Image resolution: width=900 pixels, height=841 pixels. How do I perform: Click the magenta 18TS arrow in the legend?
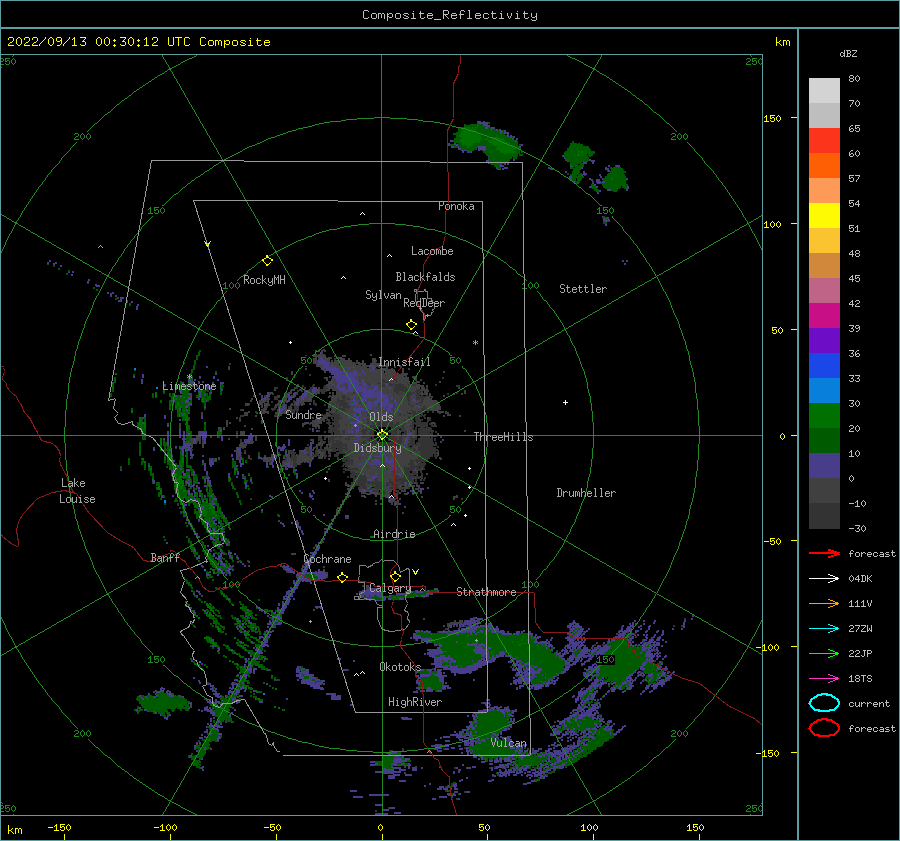tap(824, 679)
